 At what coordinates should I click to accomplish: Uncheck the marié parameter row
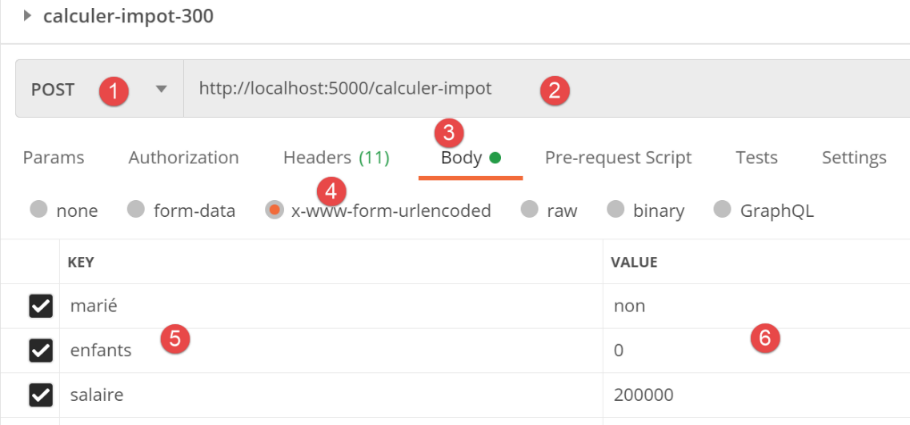point(40,306)
